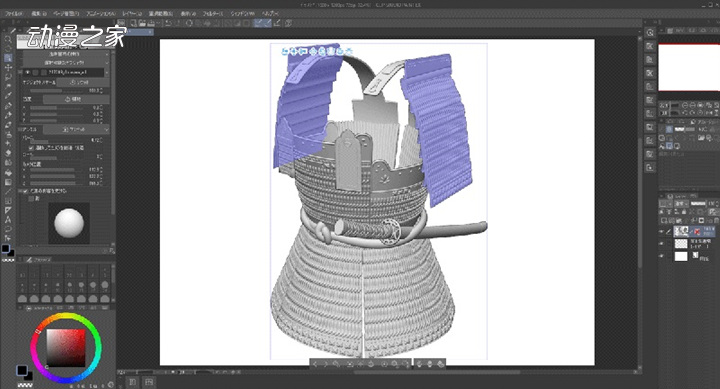Select the Gradient tool
The width and height of the screenshot is (720, 389).
click(x=8, y=182)
